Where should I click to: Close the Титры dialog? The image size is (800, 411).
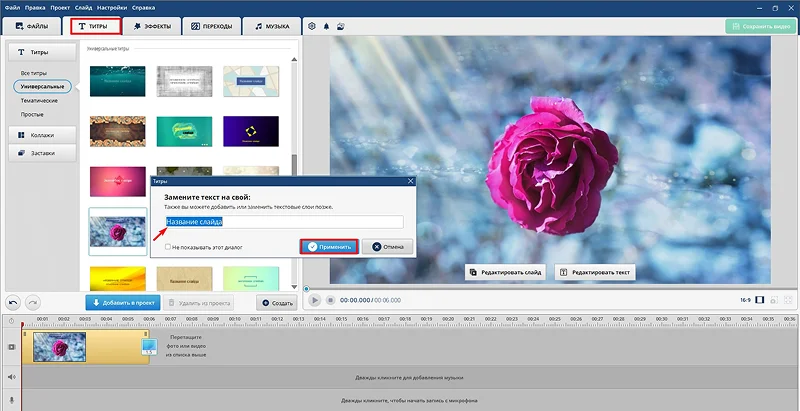click(410, 181)
